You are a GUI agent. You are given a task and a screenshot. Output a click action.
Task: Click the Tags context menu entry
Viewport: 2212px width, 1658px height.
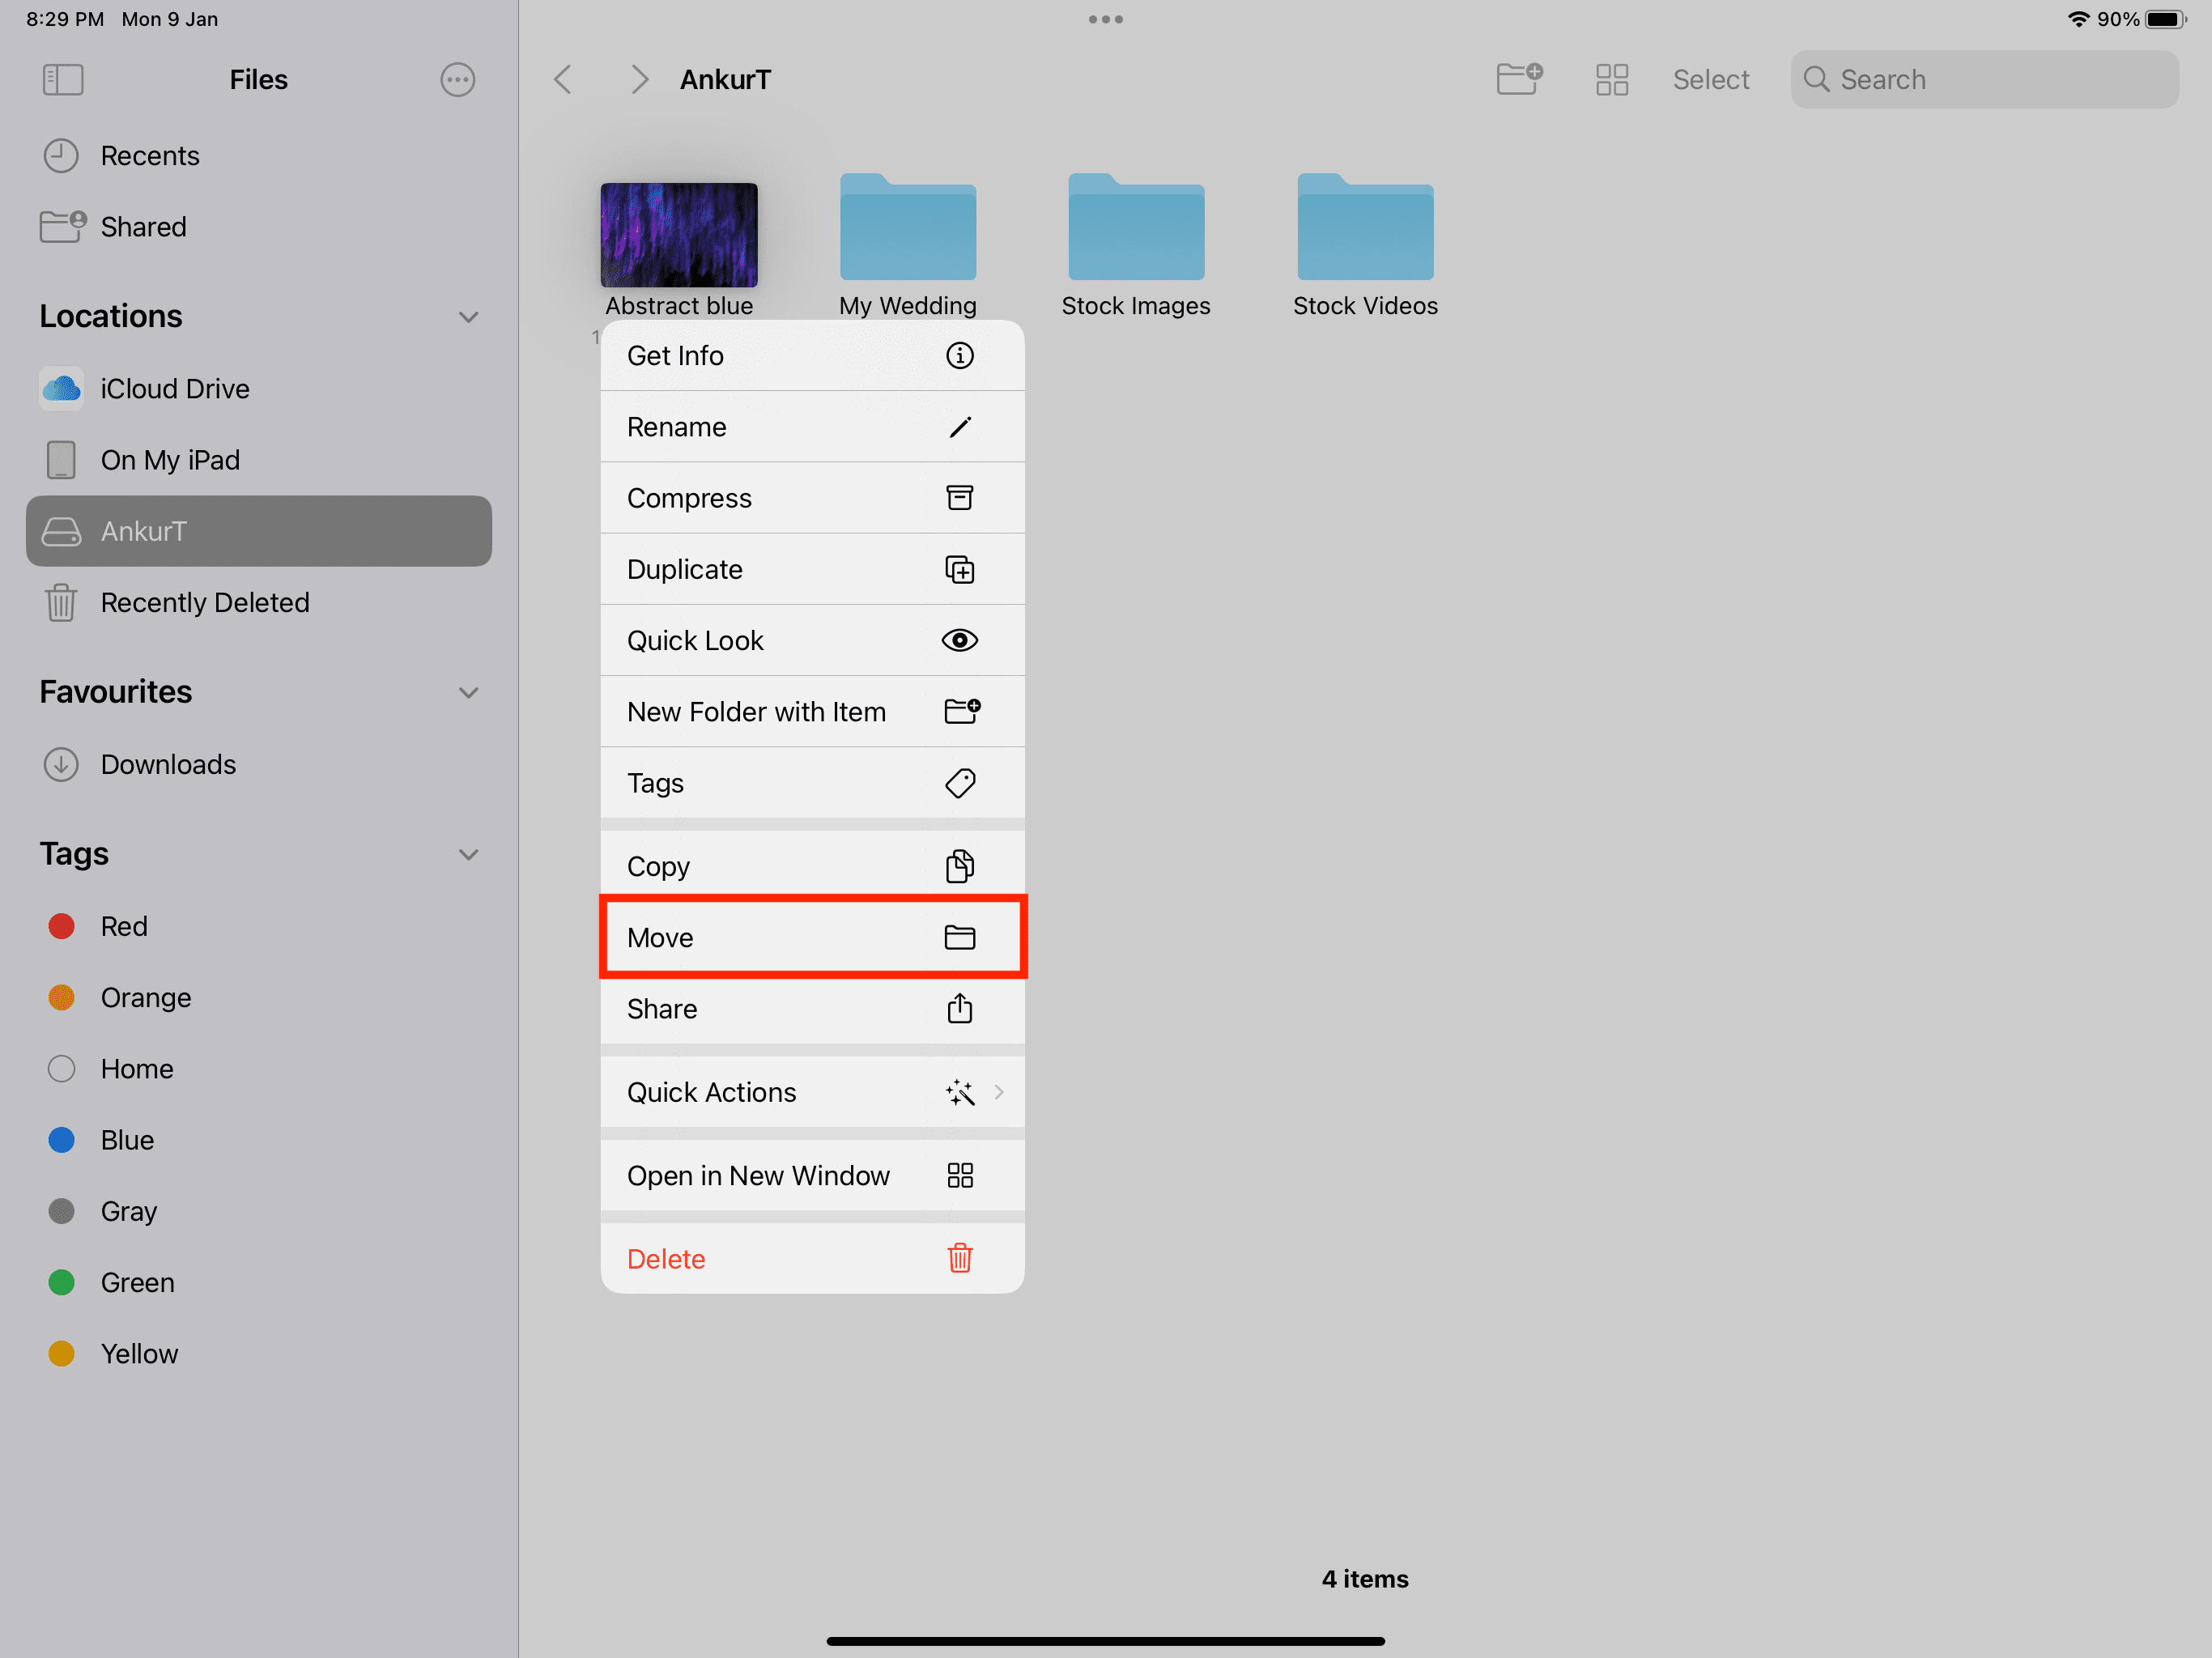(812, 783)
